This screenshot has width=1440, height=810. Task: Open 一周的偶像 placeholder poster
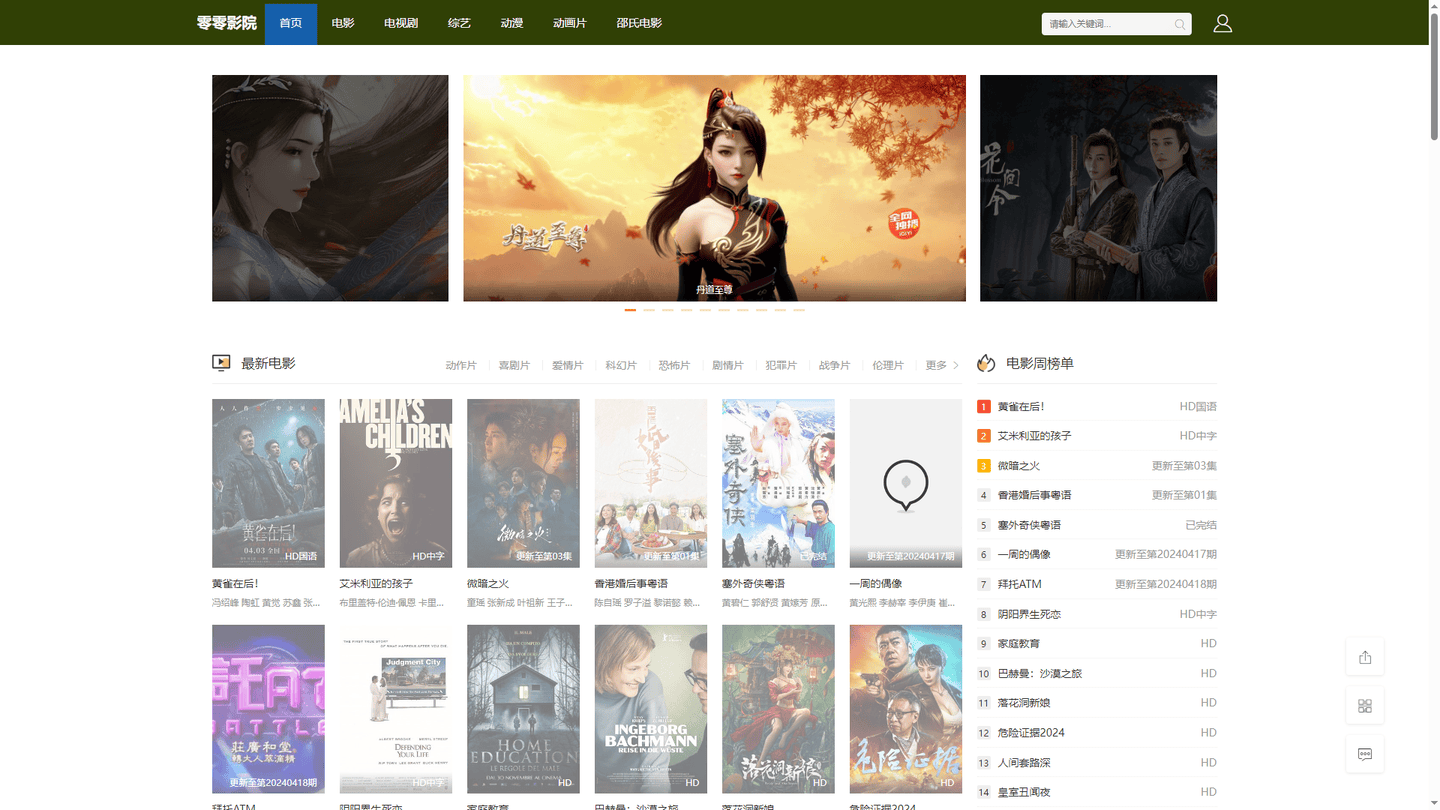(x=906, y=483)
